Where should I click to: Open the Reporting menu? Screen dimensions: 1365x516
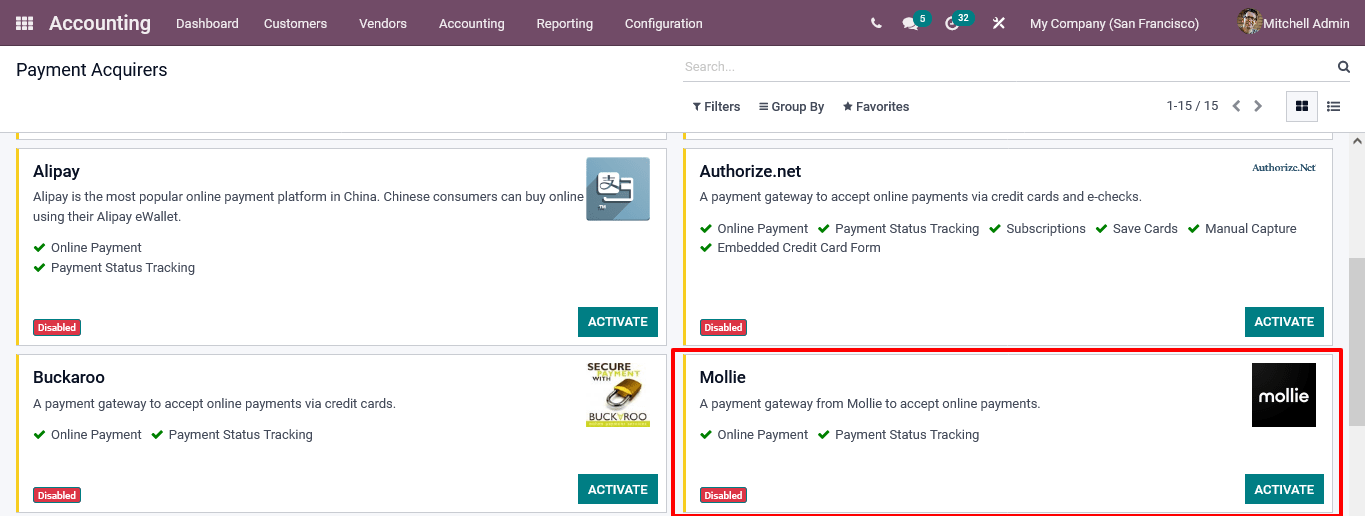[x=564, y=23]
